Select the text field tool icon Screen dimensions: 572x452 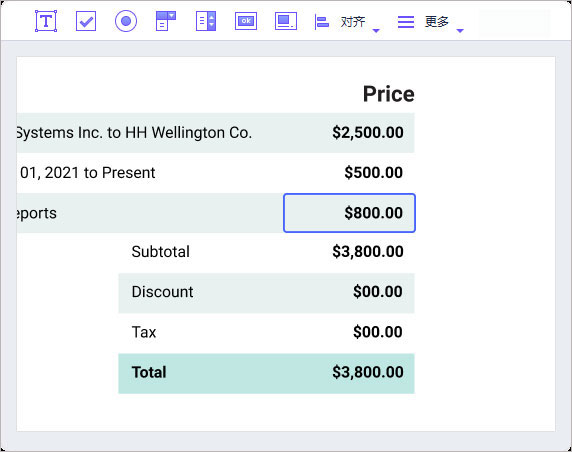[46, 21]
